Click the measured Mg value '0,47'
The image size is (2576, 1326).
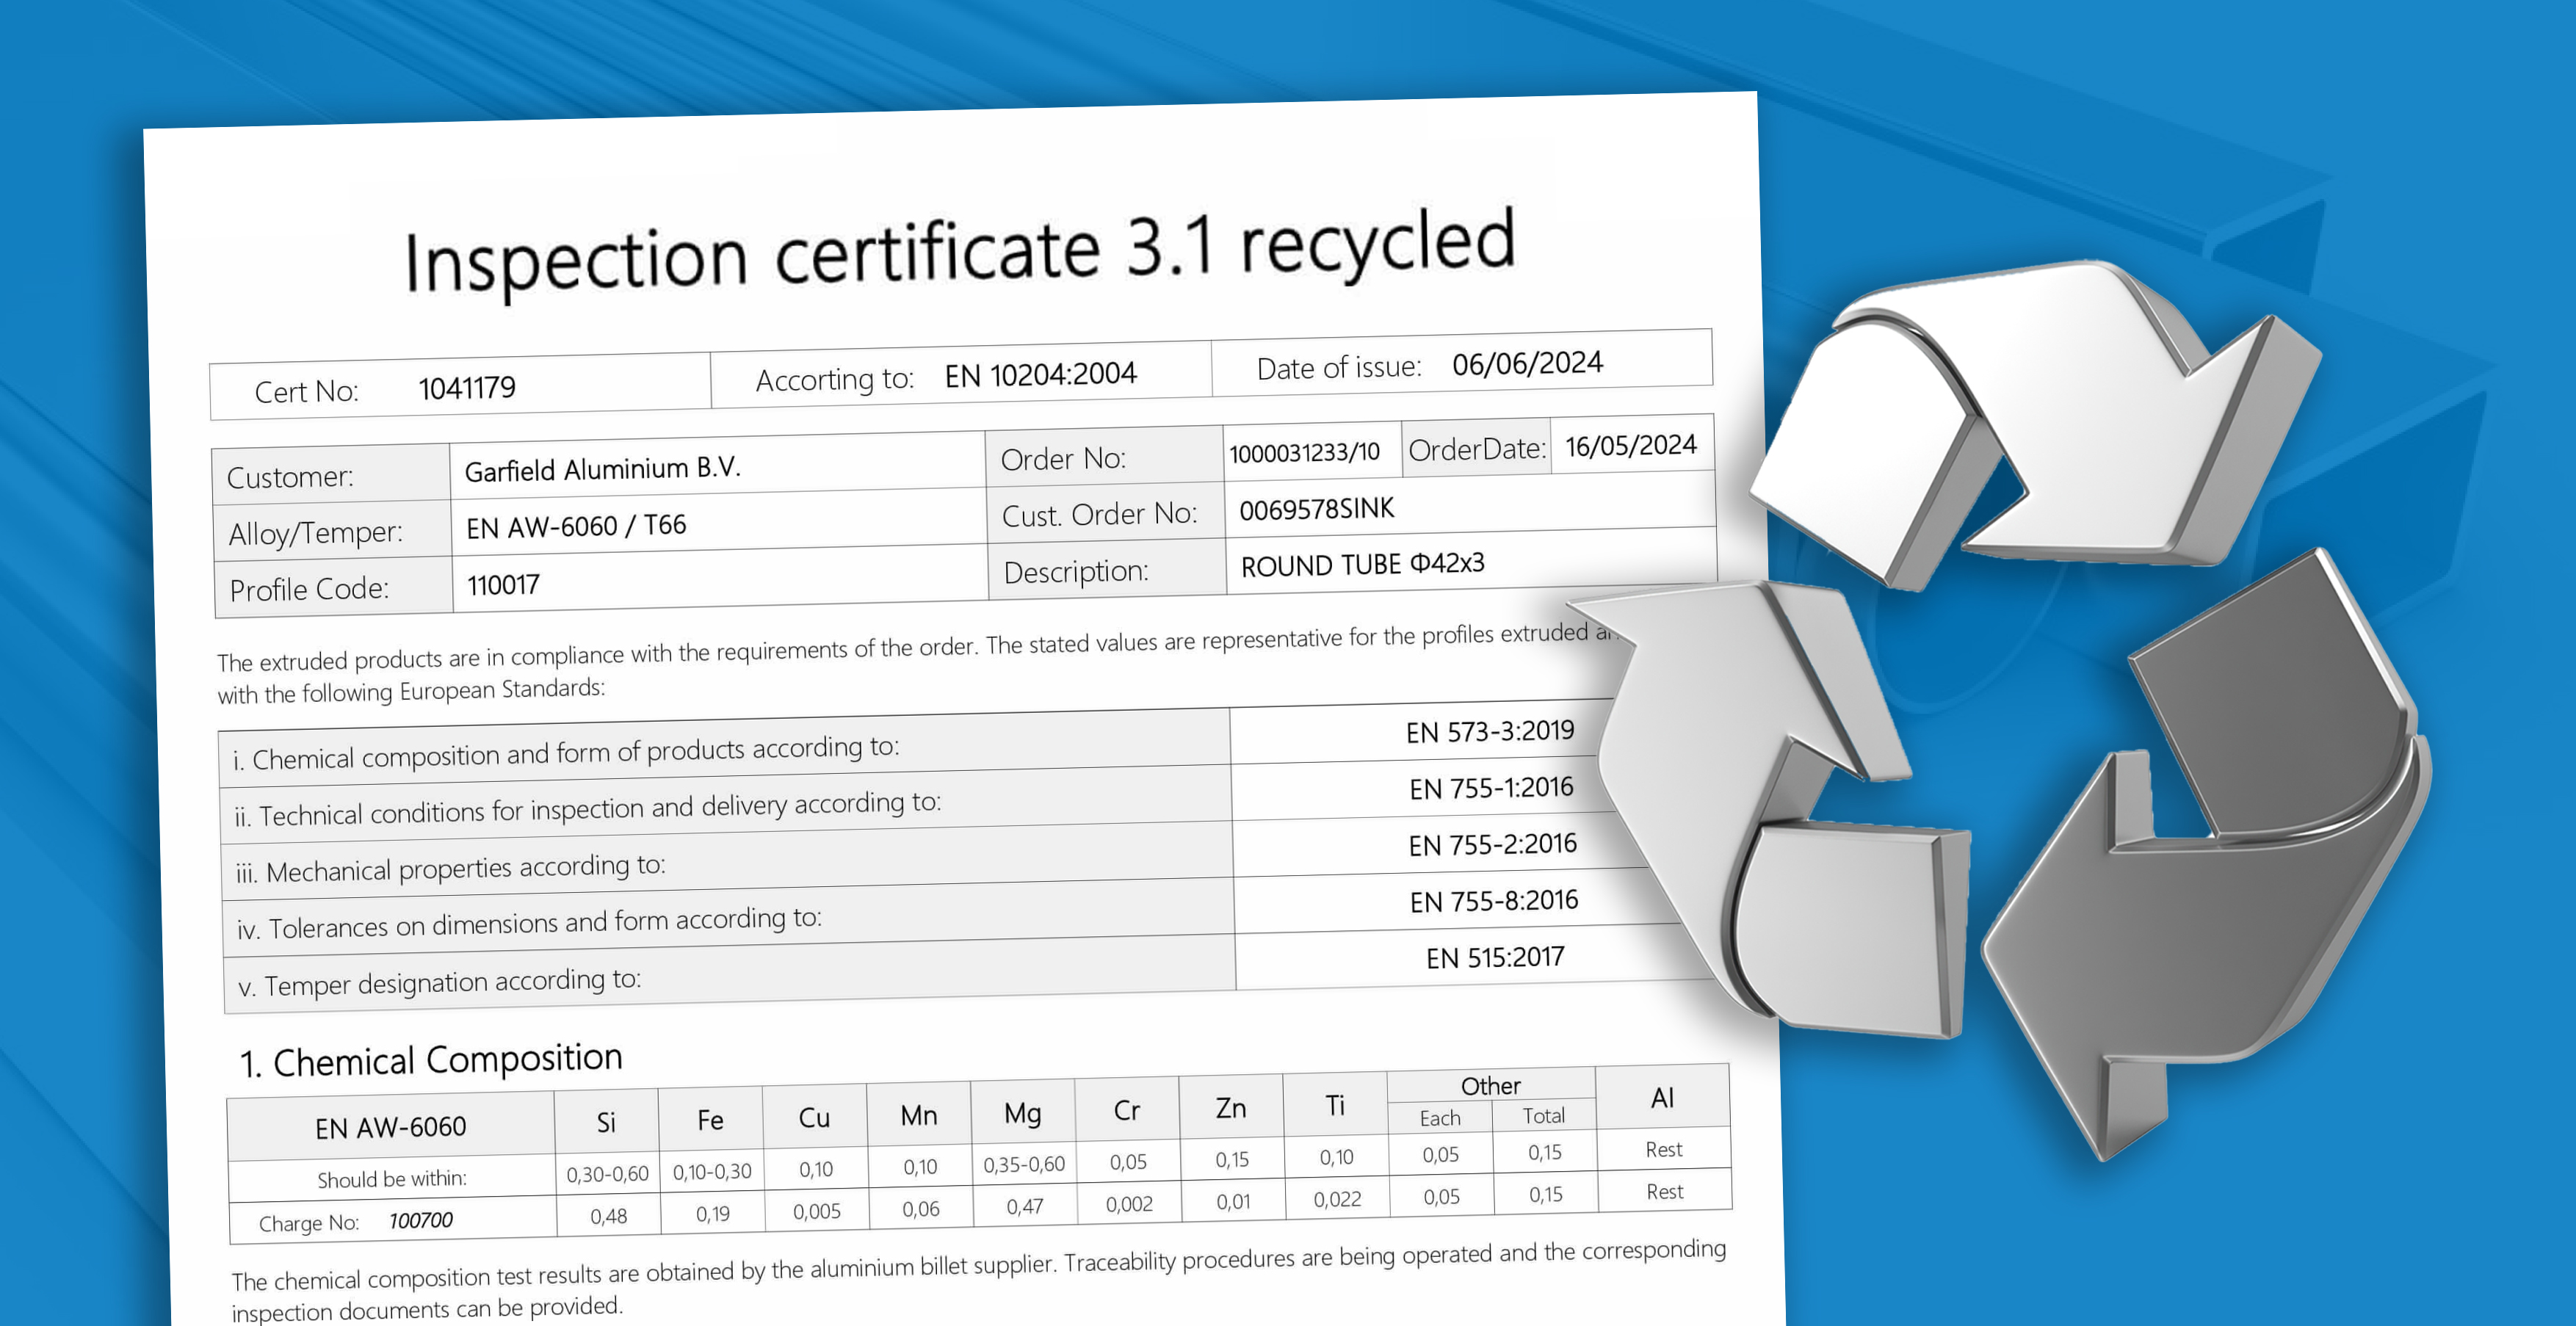pos(1025,1206)
